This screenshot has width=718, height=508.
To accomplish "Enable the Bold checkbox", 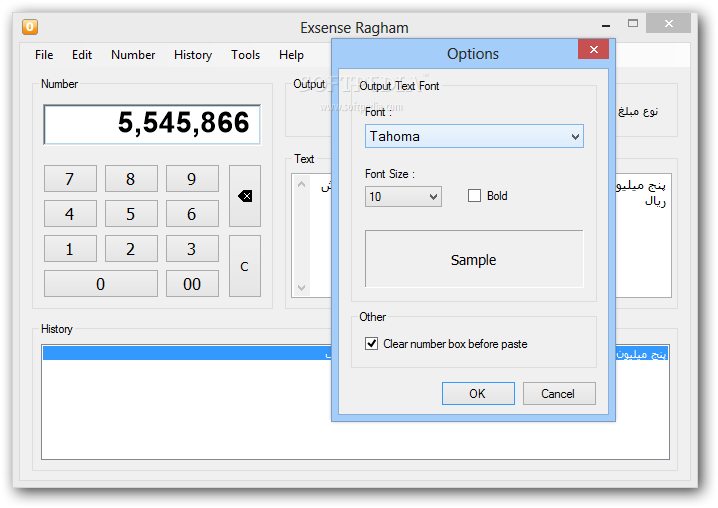I will (474, 196).
